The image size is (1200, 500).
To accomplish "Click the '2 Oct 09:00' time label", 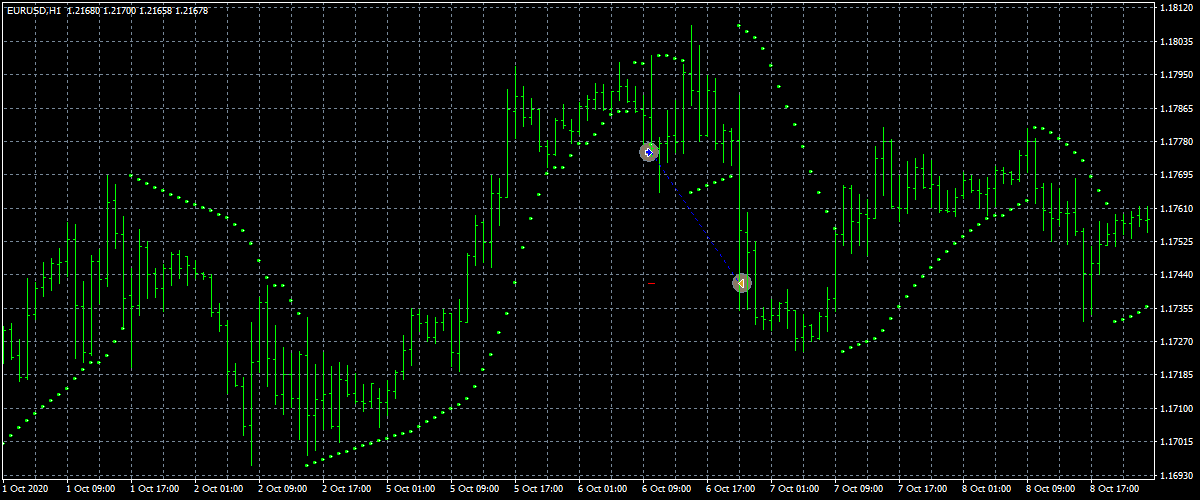I will point(282,490).
